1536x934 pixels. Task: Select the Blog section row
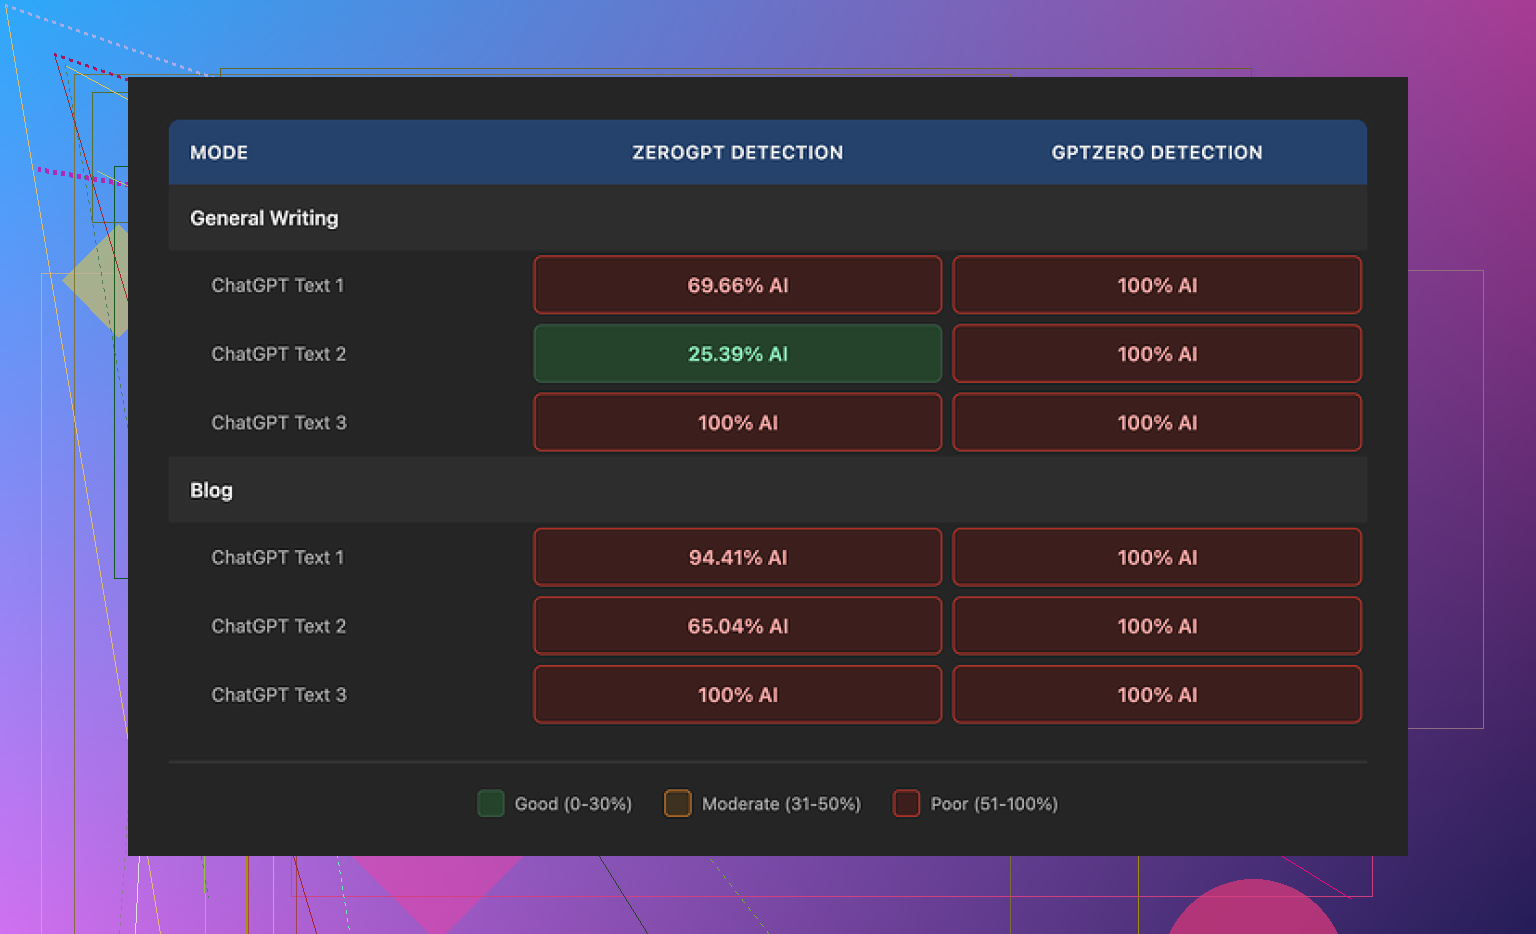211,490
